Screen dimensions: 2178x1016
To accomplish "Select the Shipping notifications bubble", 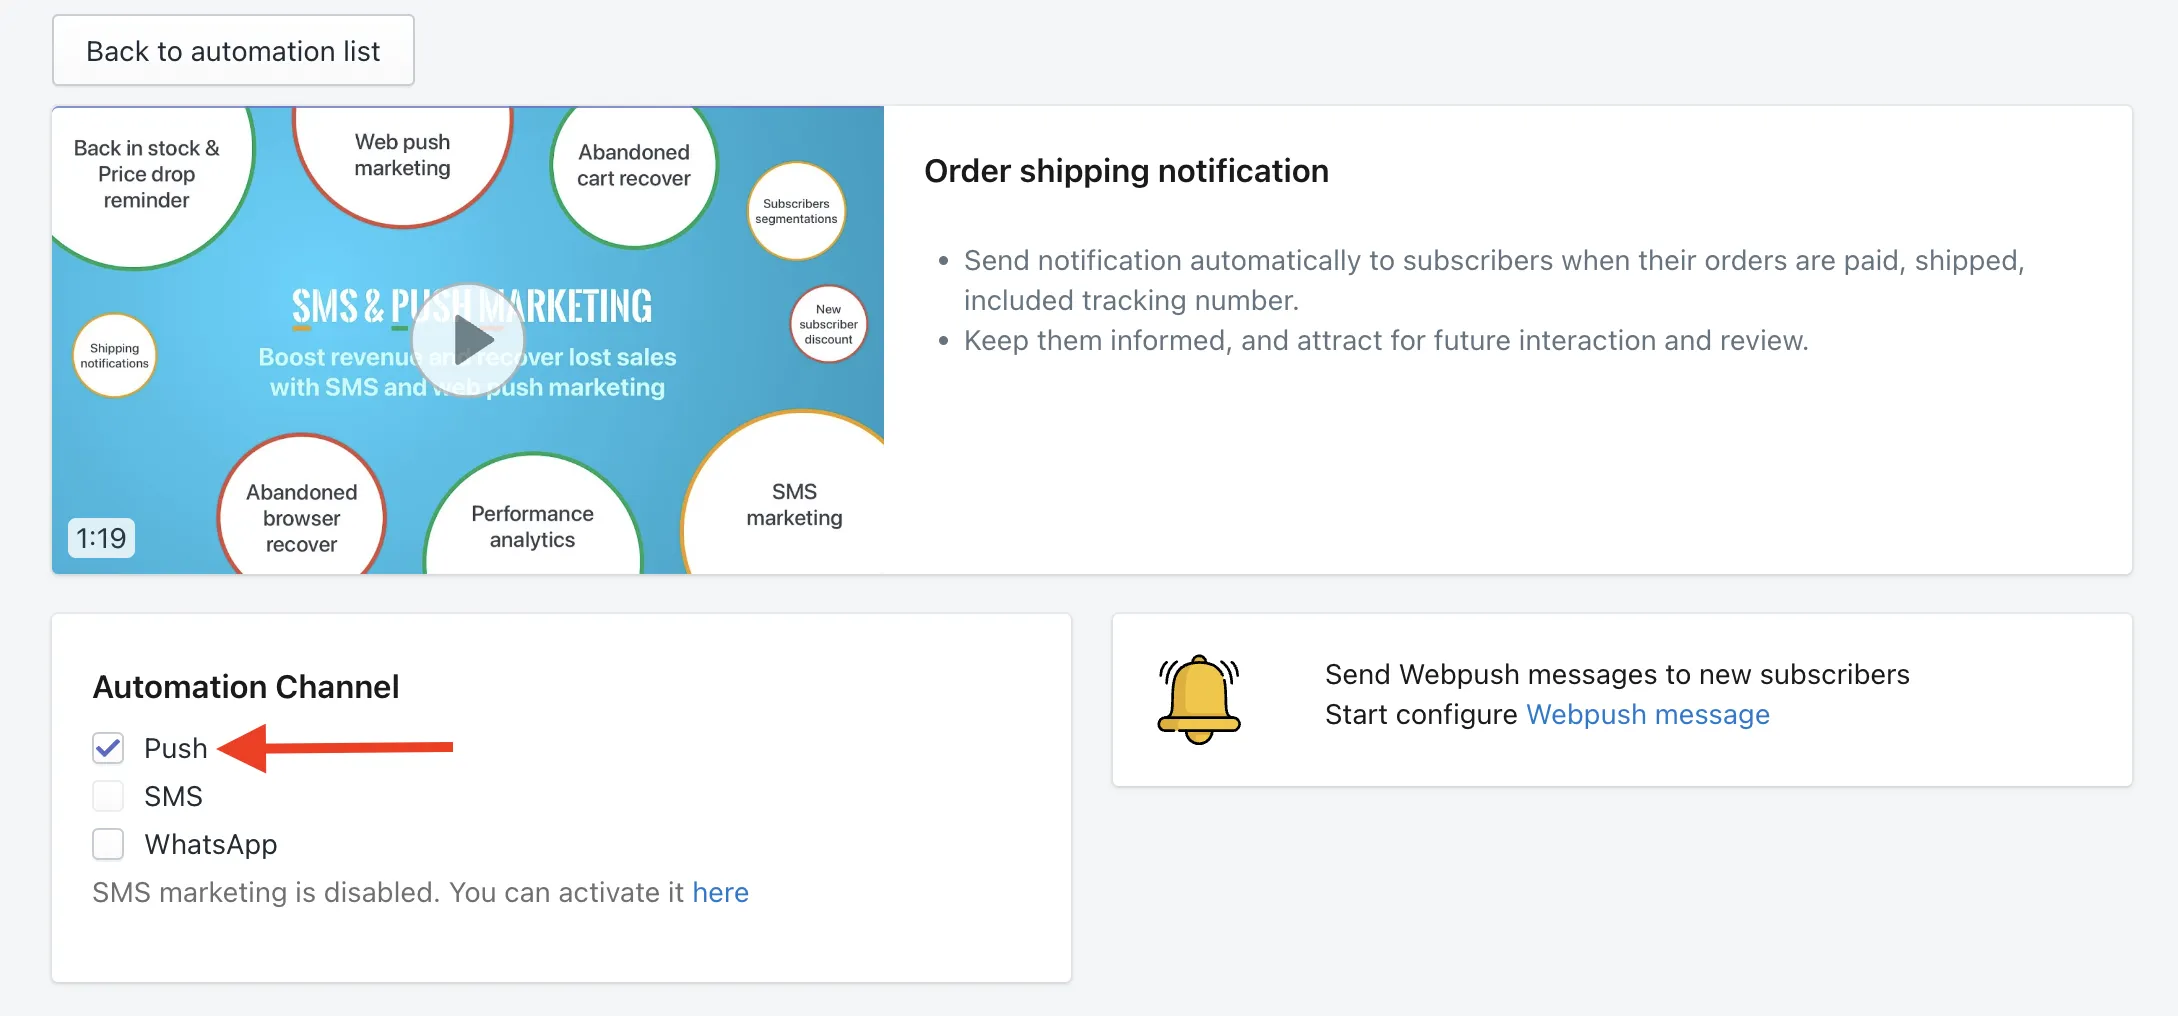I will coord(114,356).
